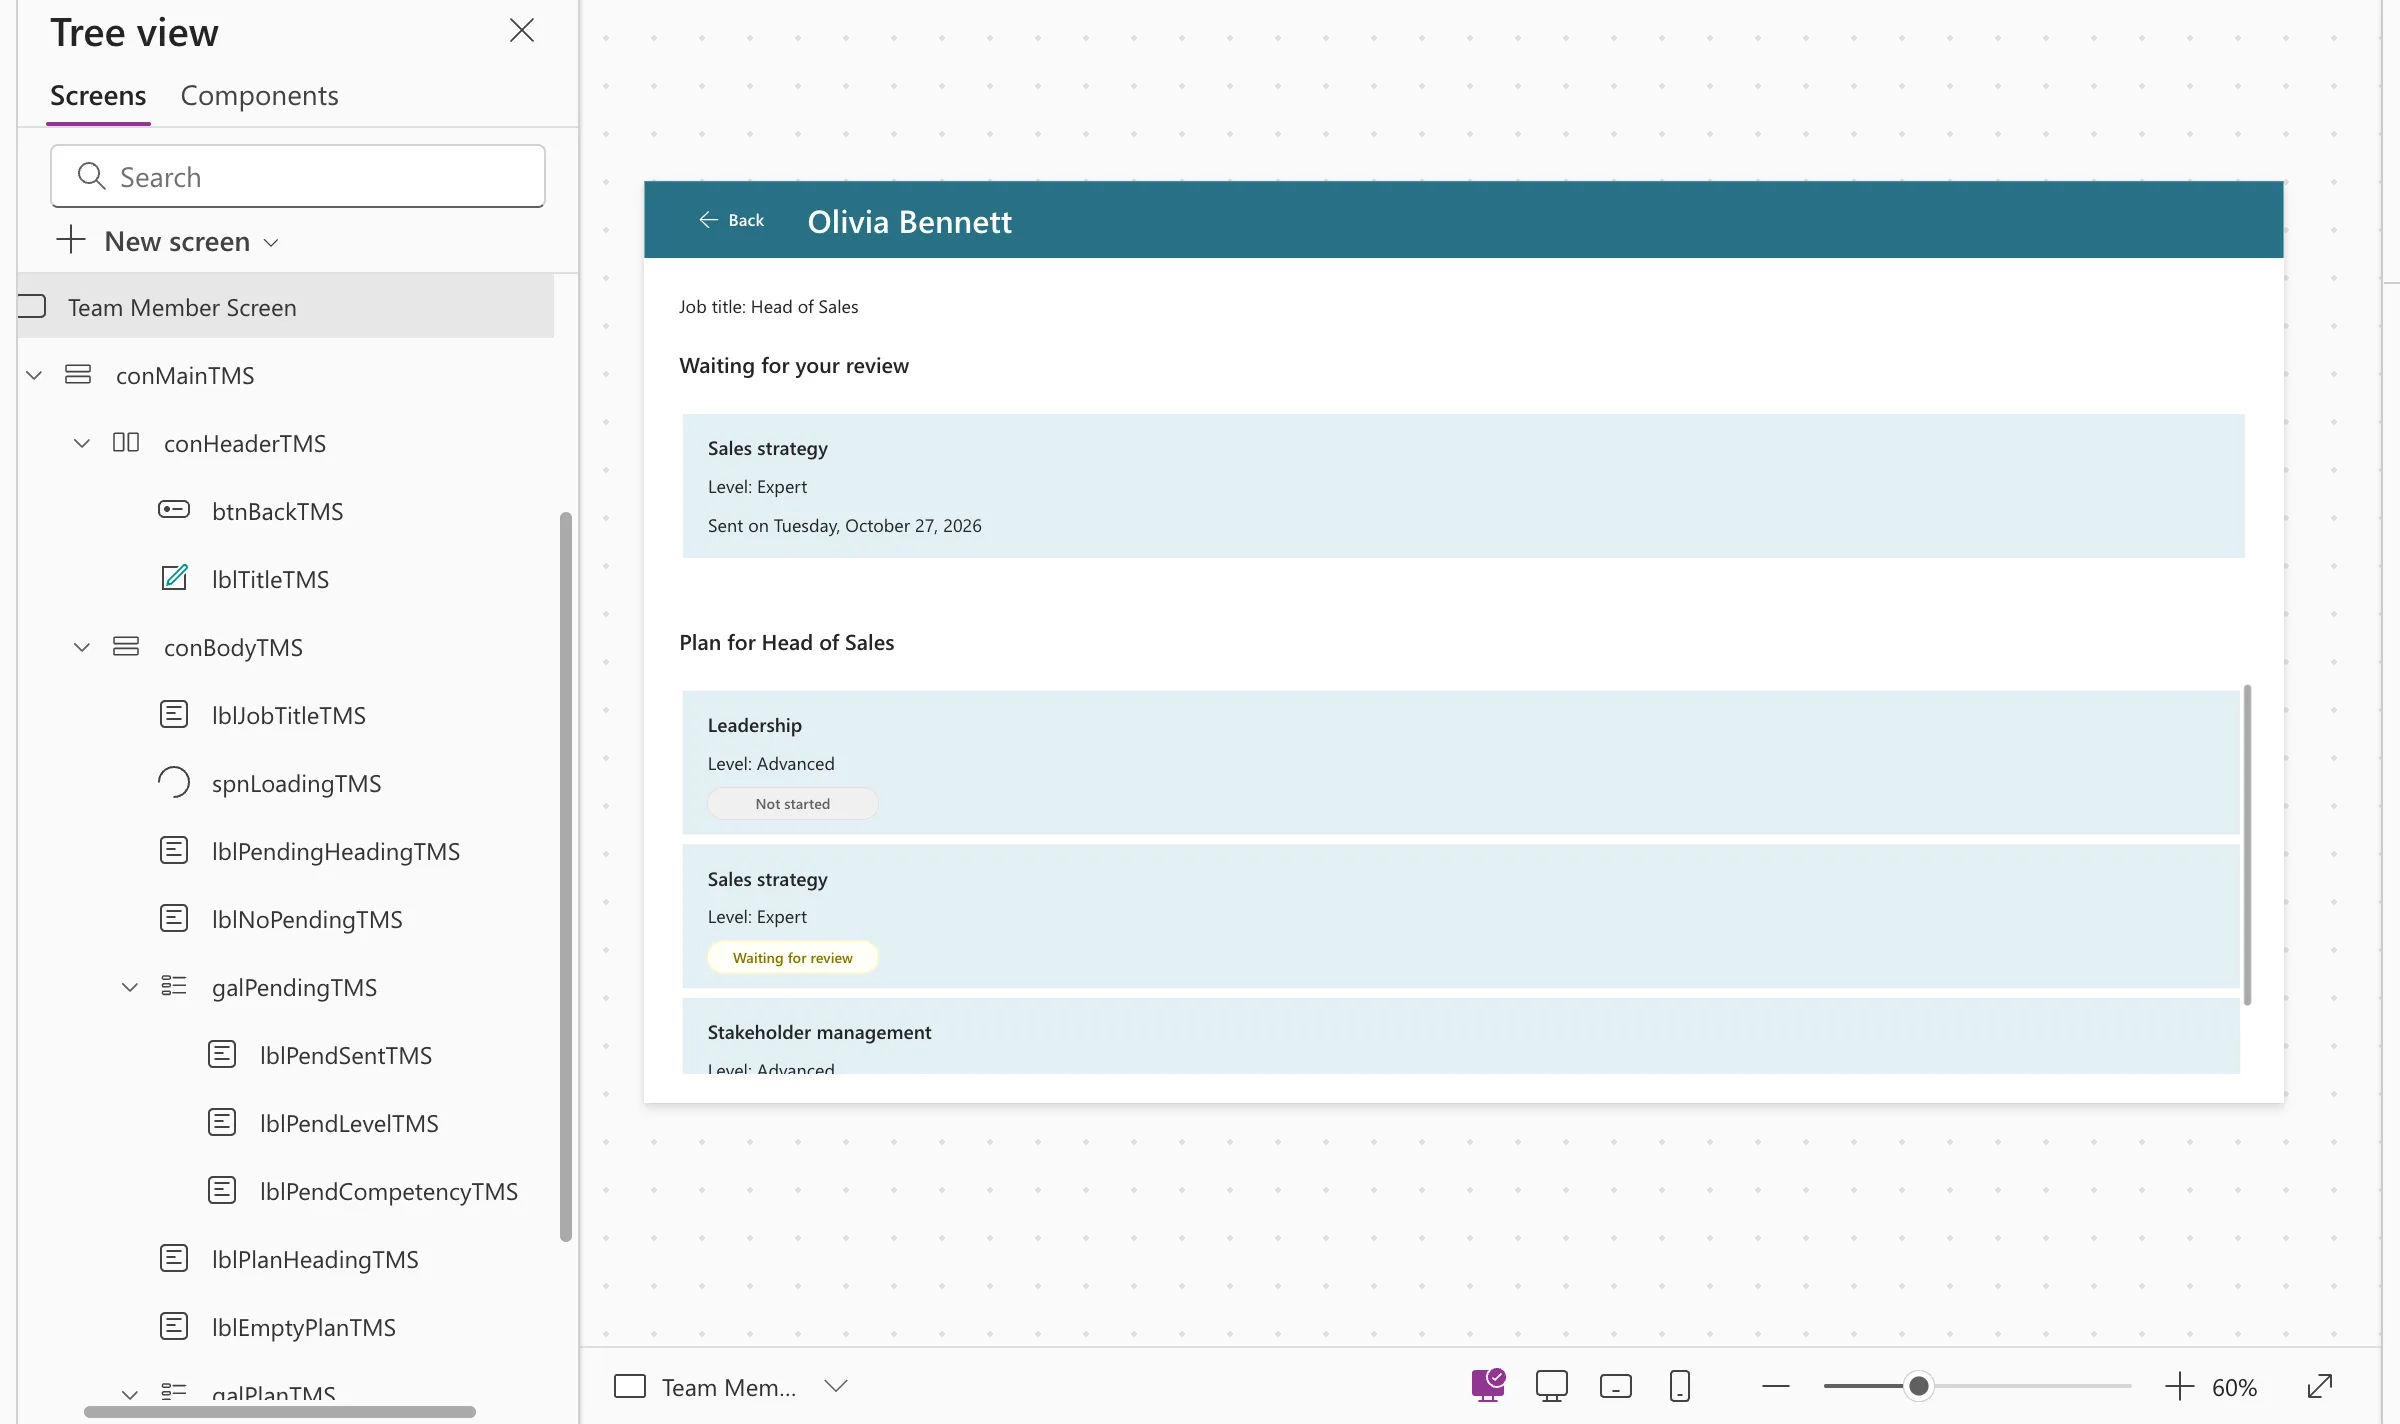This screenshot has width=2400, height=1424.
Task: Zoom out with the minus button
Action: [1776, 1386]
